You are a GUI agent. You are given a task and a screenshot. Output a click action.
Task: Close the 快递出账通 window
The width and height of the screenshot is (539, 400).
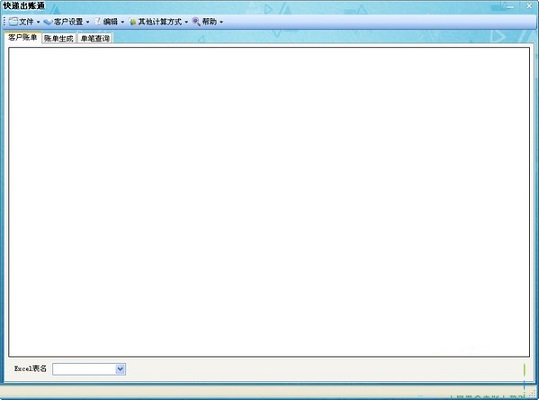[529, 6]
